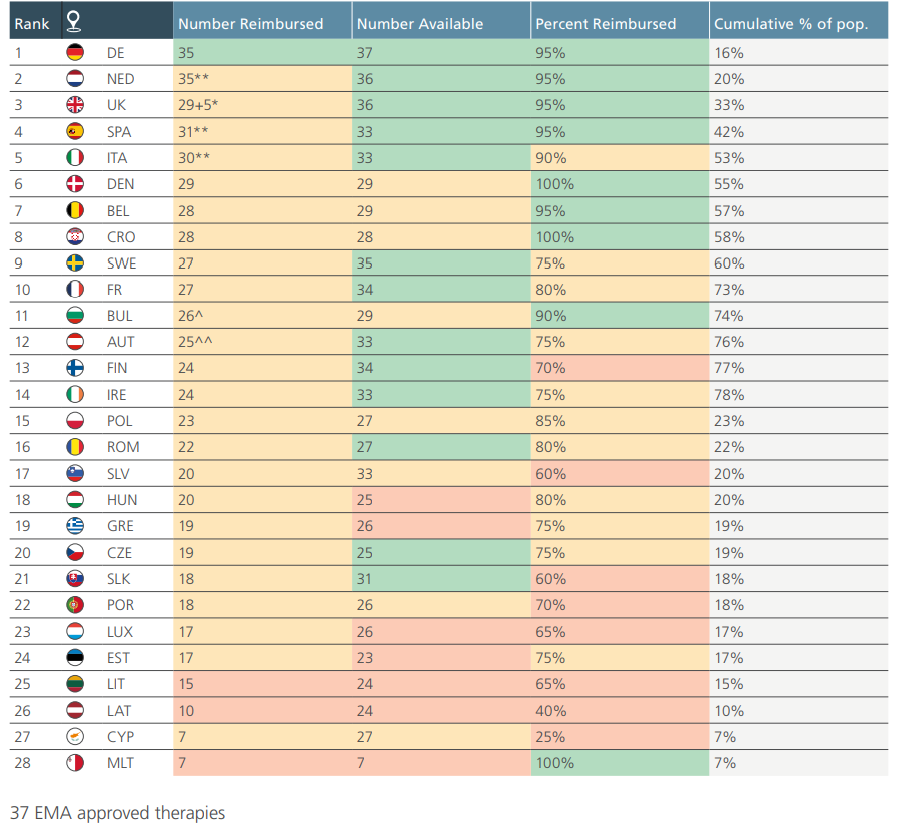Image resolution: width=905 pixels, height=825 pixels.
Task: Click the Greece flag icon
Action: [75, 526]
